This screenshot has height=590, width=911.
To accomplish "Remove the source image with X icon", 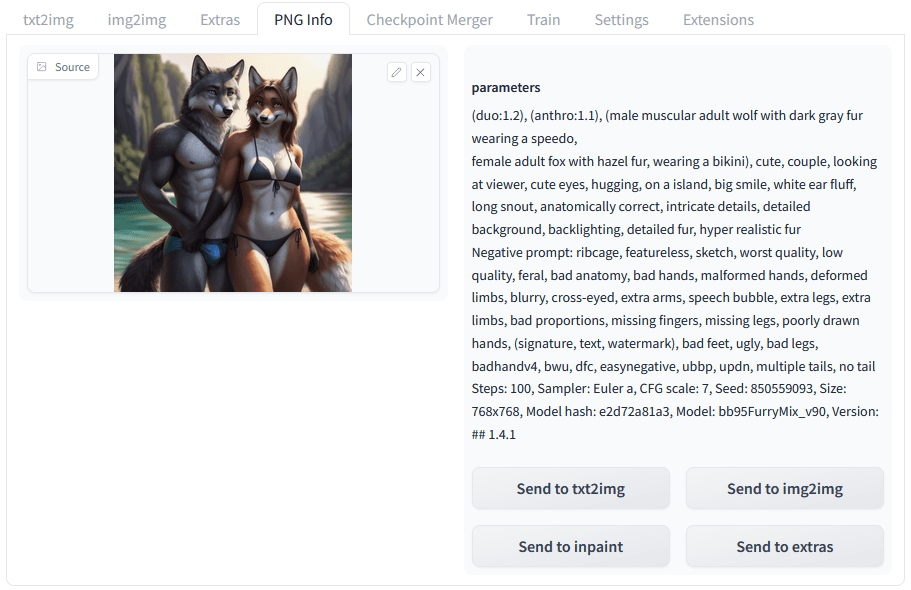I will coord(421,72).
